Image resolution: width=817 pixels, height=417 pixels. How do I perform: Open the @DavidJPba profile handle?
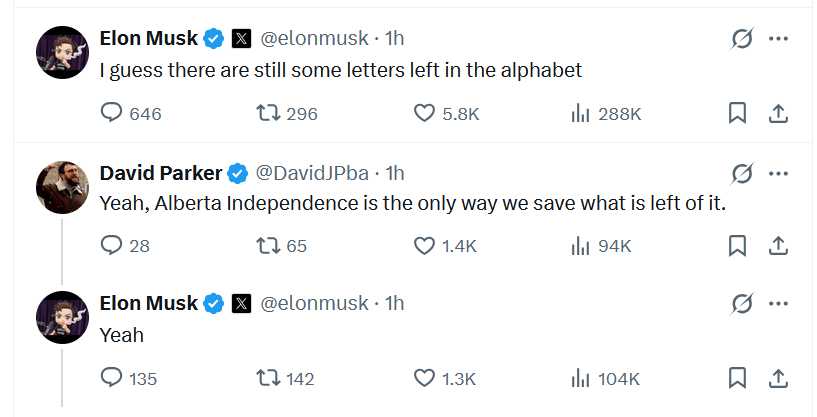tap(315, 173)
